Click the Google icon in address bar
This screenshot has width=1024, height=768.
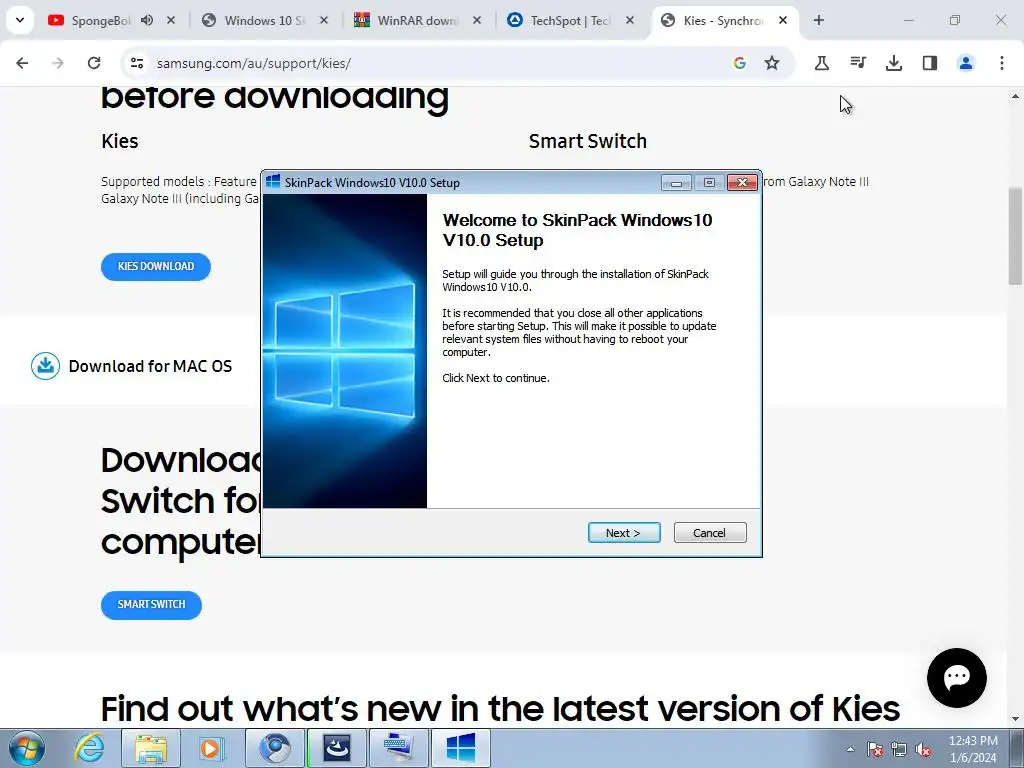click(739, 63)
